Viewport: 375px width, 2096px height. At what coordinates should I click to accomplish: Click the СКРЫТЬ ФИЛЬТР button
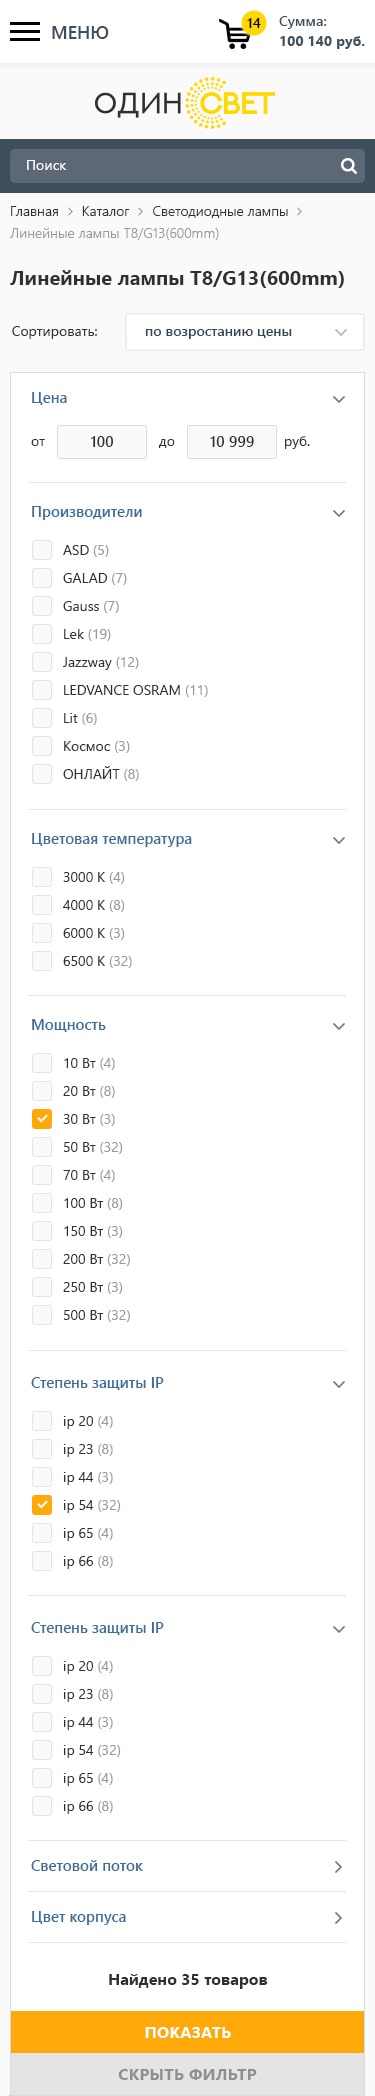tap(187, 2074)
